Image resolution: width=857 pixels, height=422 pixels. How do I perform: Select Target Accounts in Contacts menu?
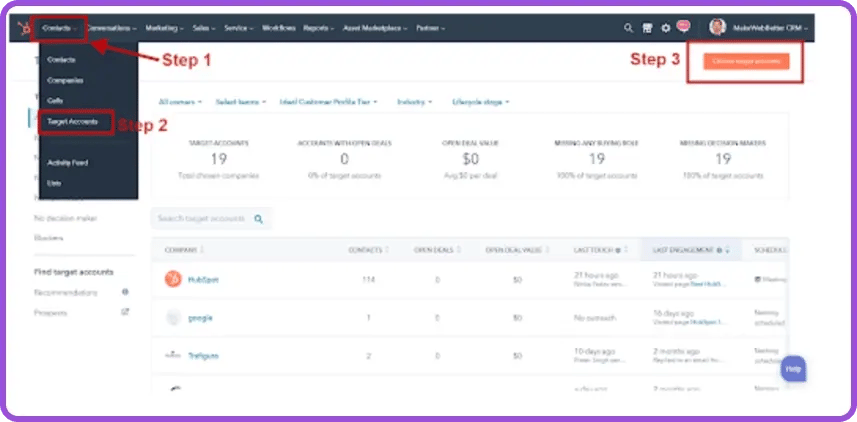72,122
